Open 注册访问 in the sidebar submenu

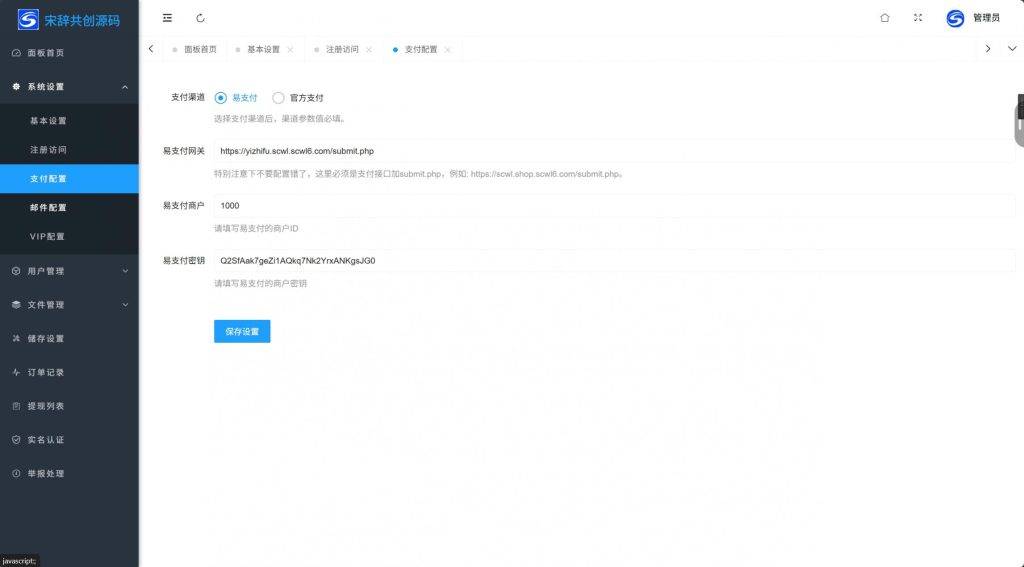click(x=69, y=150)
